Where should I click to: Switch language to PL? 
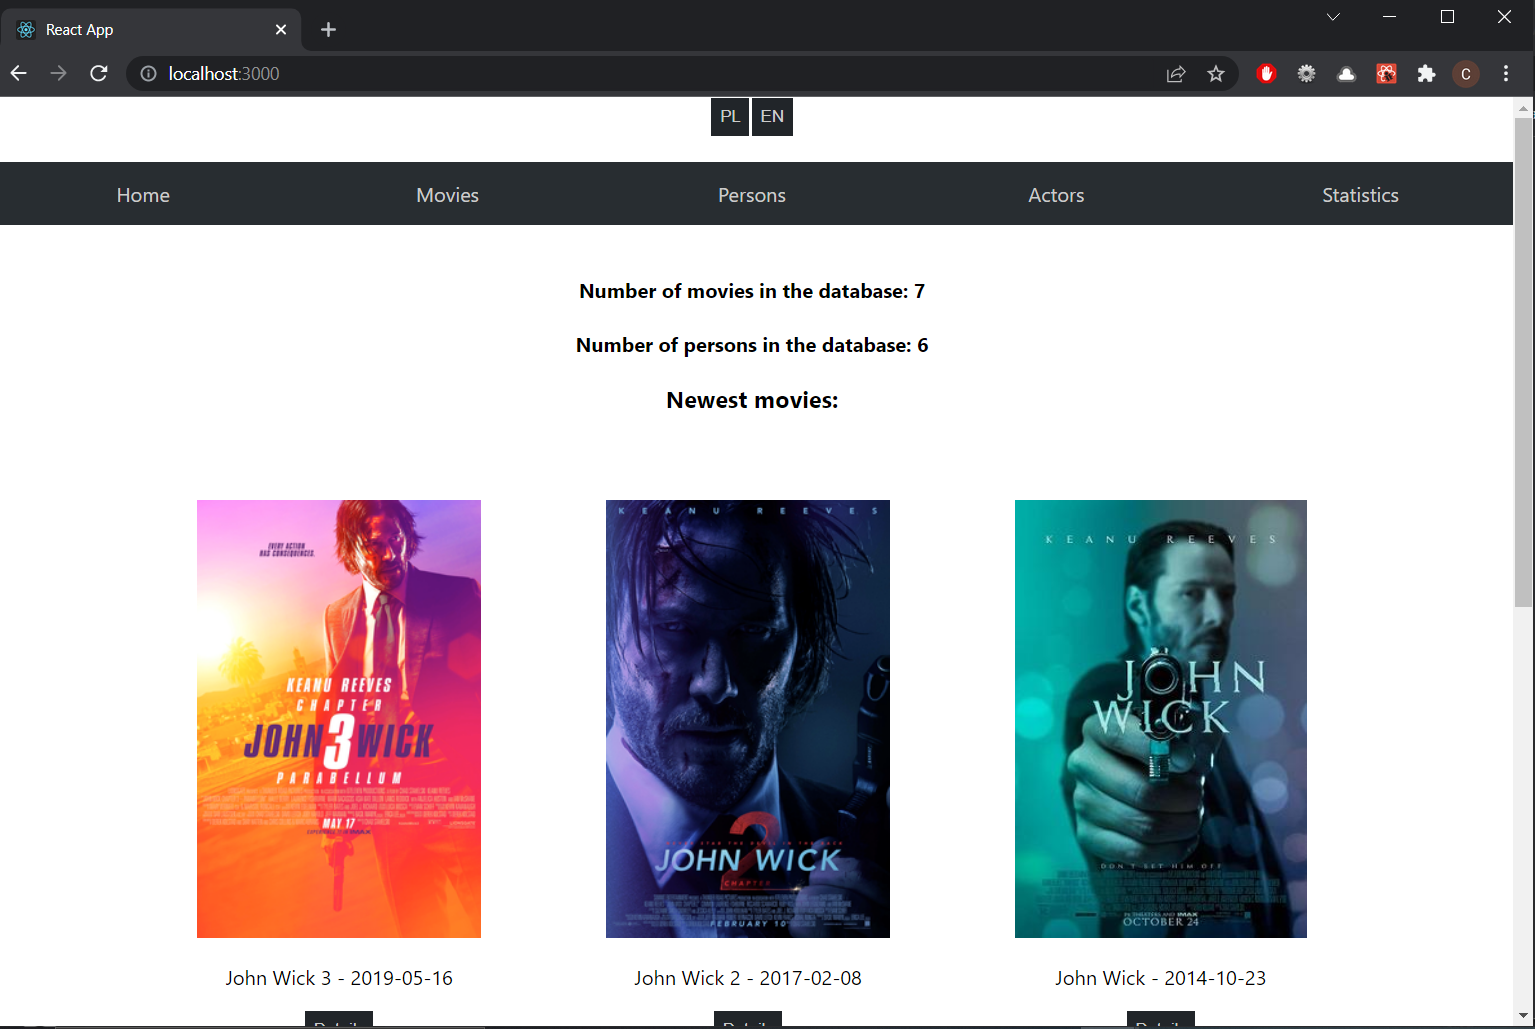[x=729, y=116]
